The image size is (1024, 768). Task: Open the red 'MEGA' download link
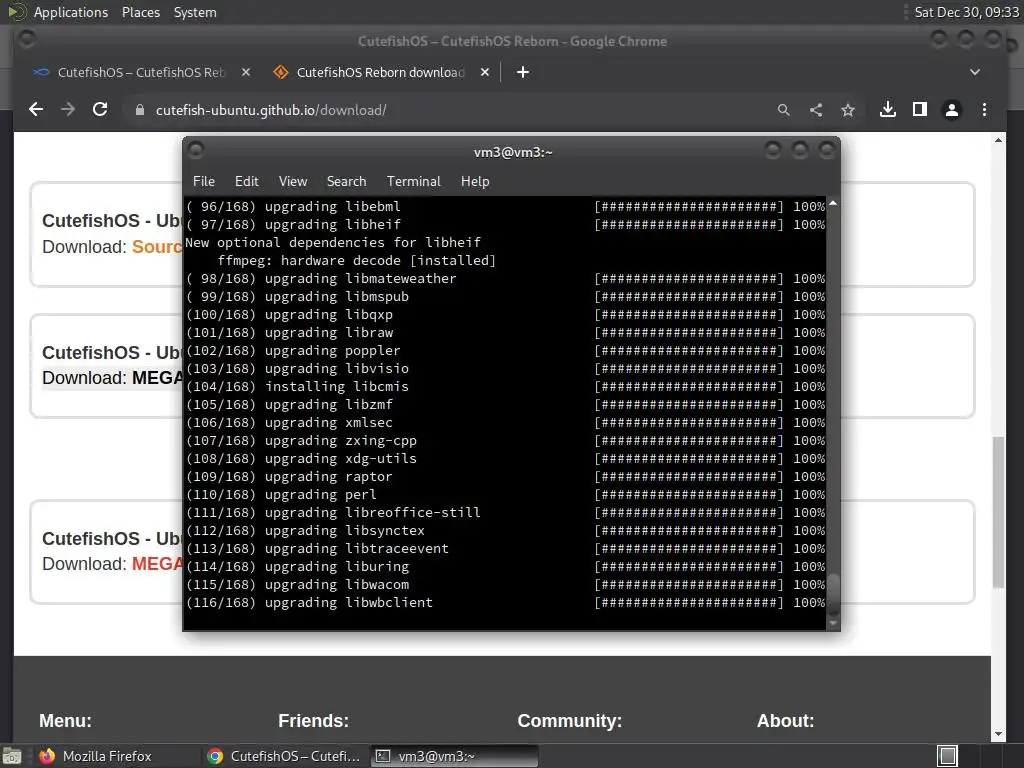click(x=157, y=564)
